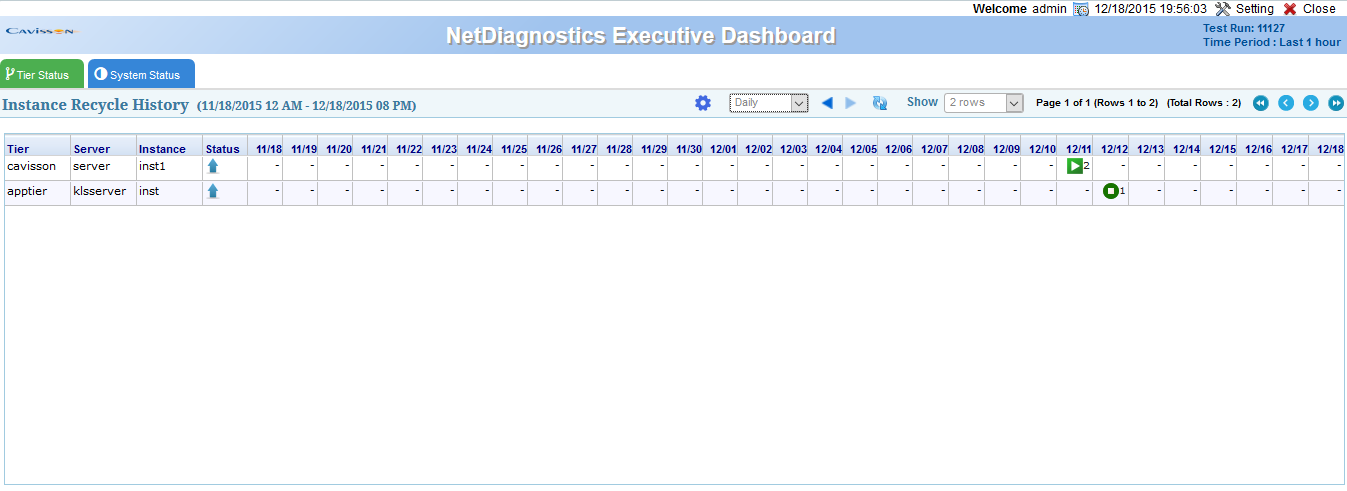Viewport: 1347px width, 491px height.
Task: Click the Setting link
Action: [x=1255, y=8]
